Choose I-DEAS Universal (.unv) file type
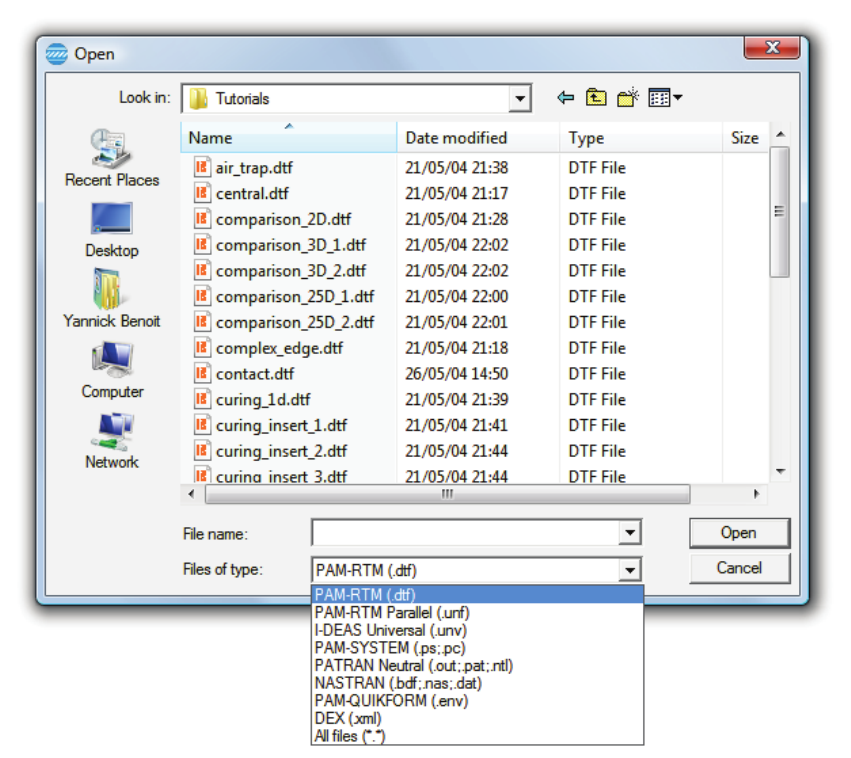Screen dimensions: 851x758 pyautogui.click(x=478, y=630)
